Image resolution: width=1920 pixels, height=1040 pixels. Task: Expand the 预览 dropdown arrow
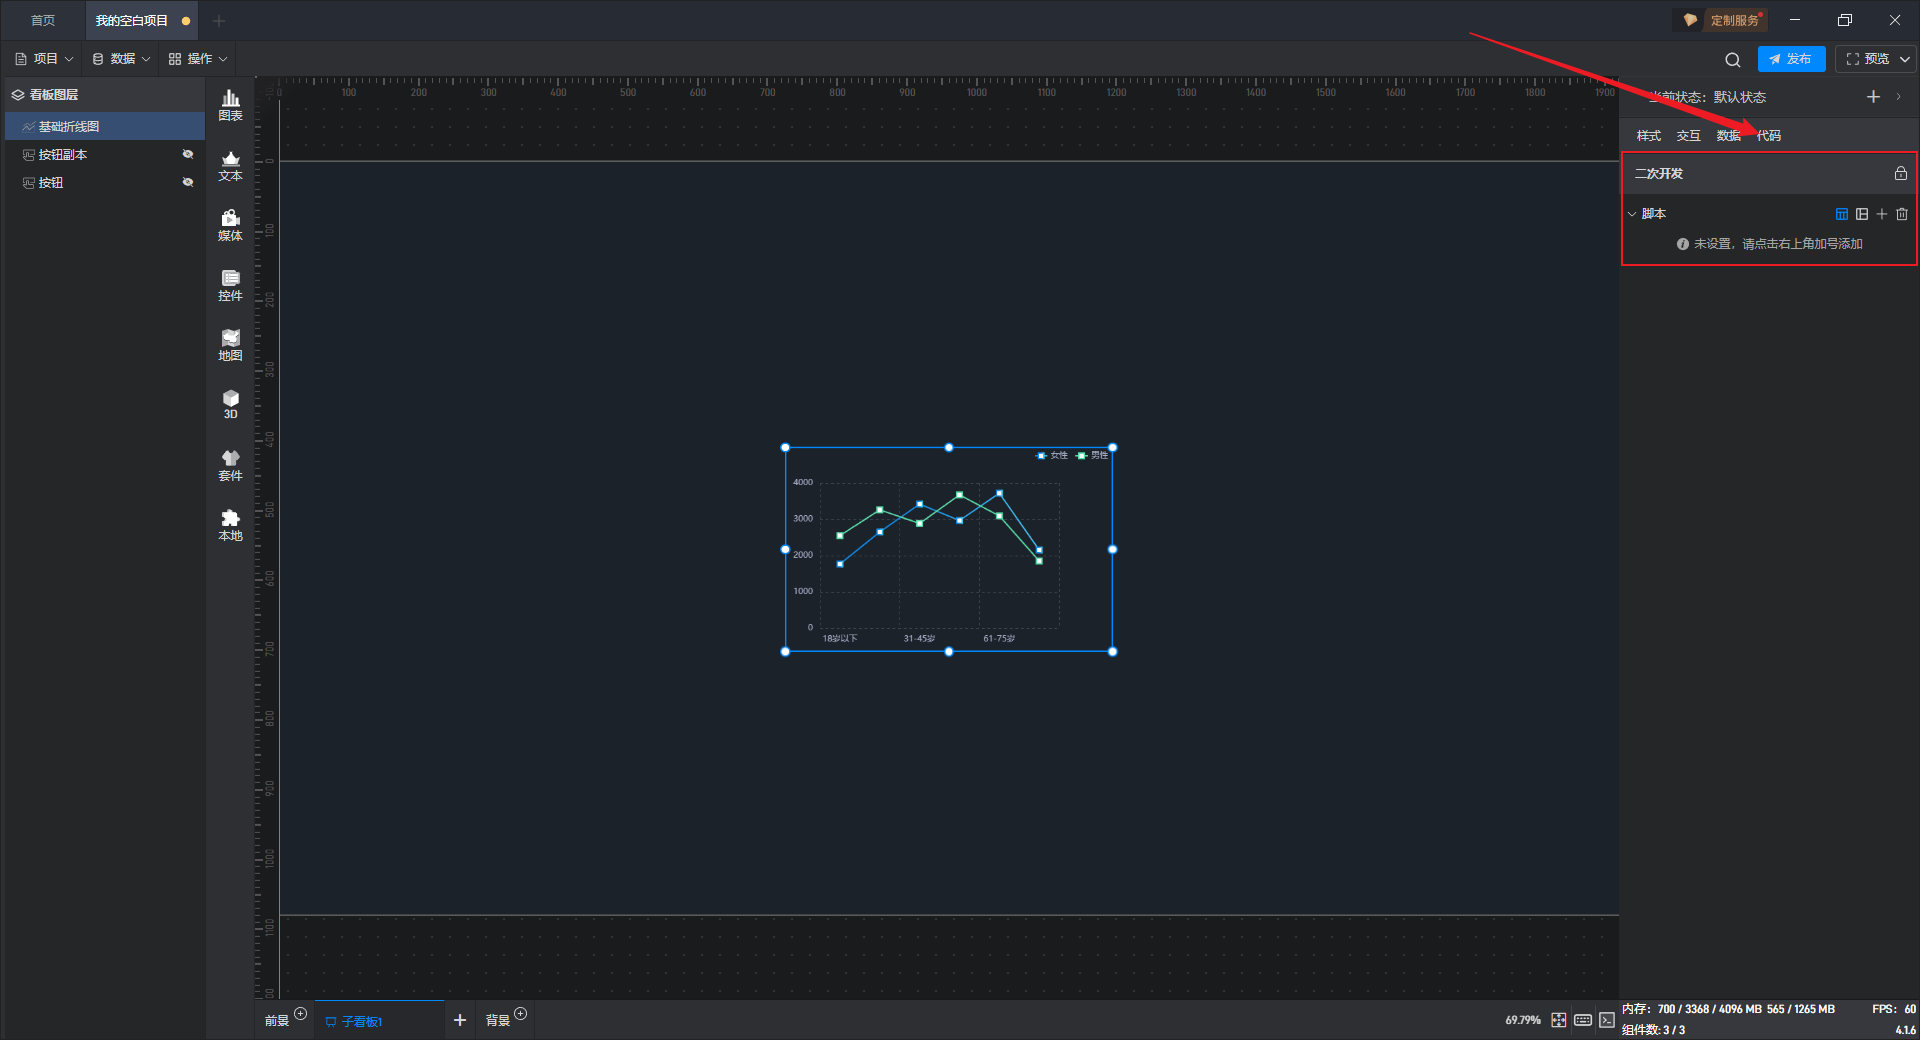(1905, 59)
